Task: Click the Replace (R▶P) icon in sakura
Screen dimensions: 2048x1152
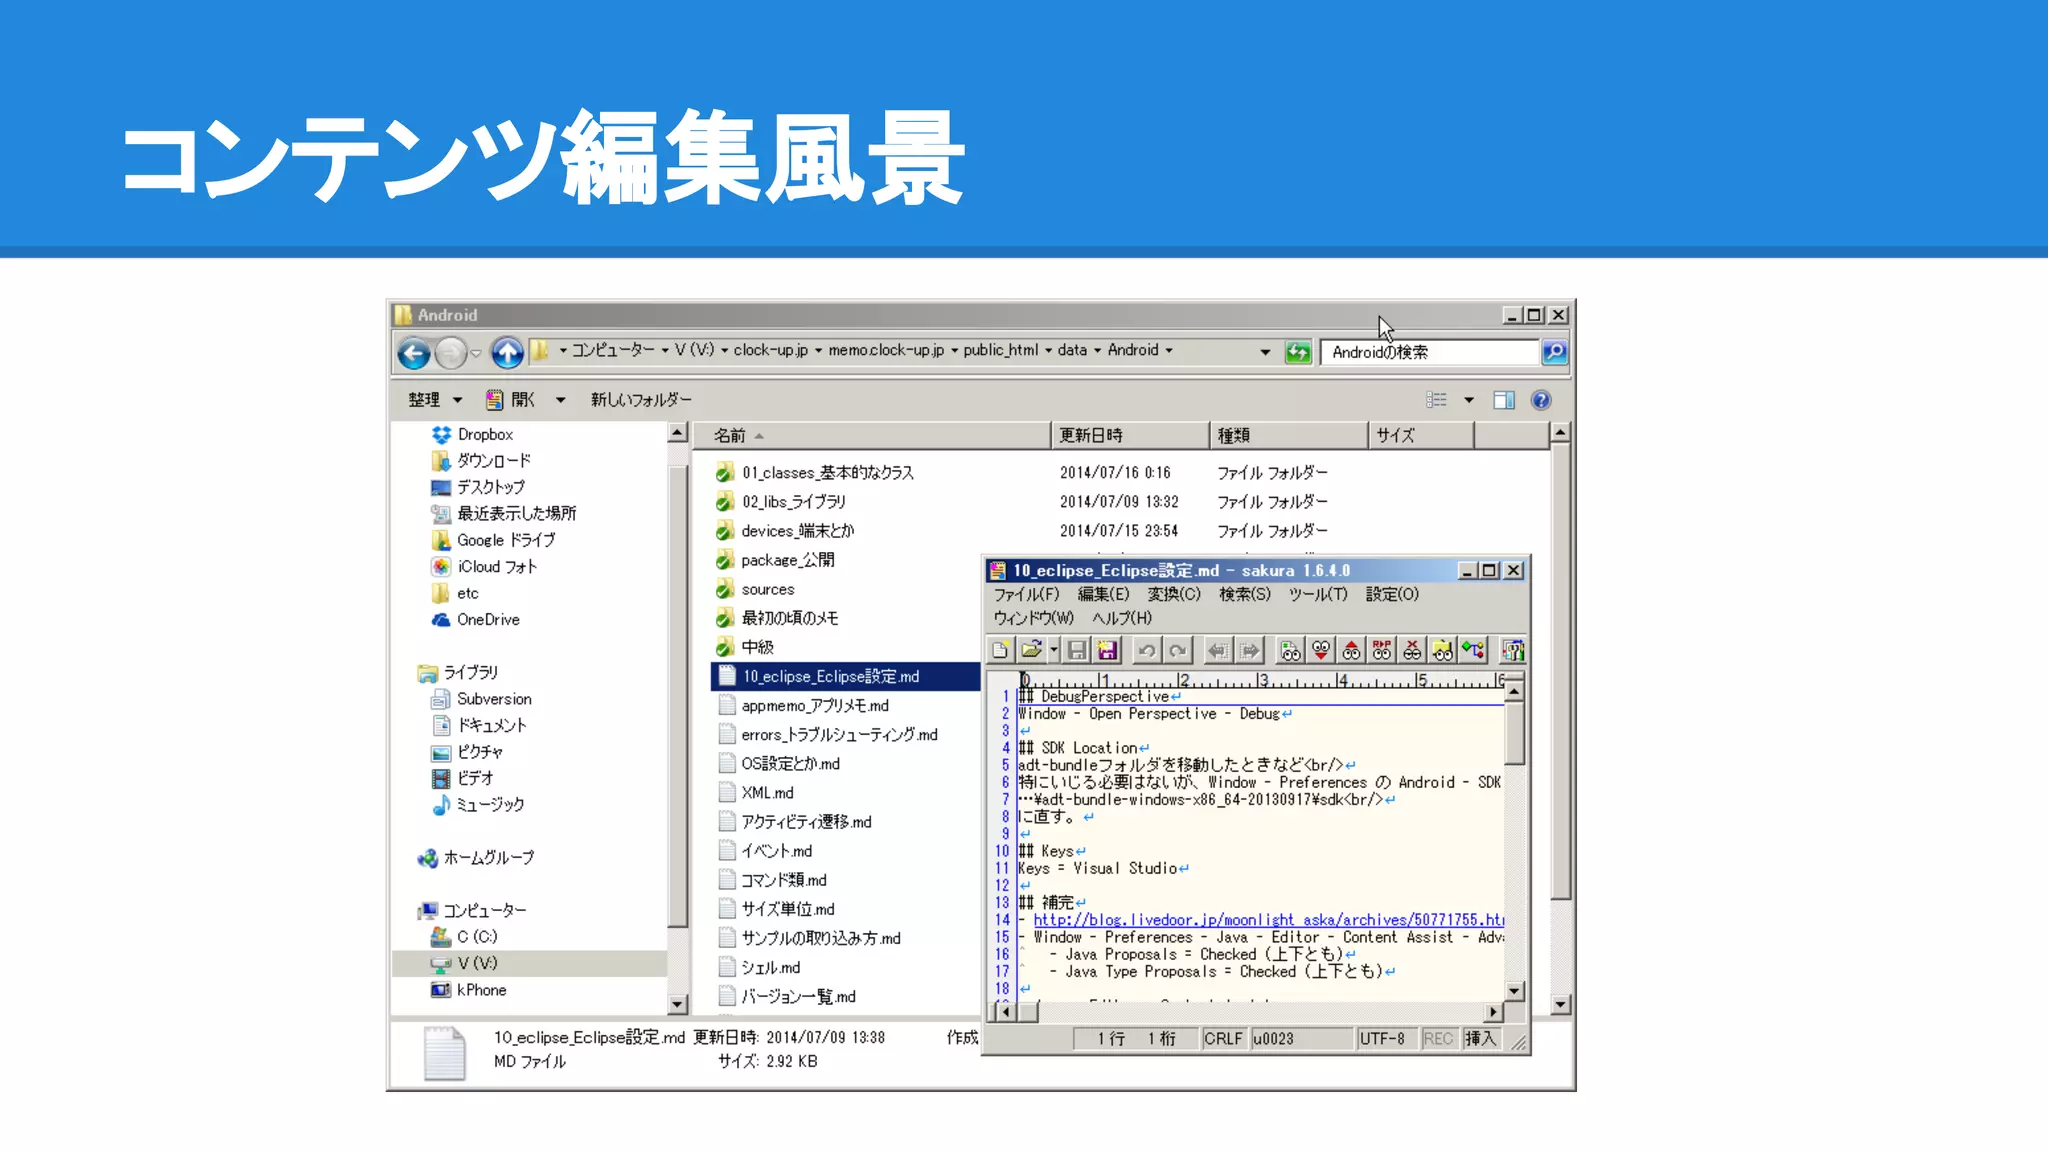Action: [1381, 651]
